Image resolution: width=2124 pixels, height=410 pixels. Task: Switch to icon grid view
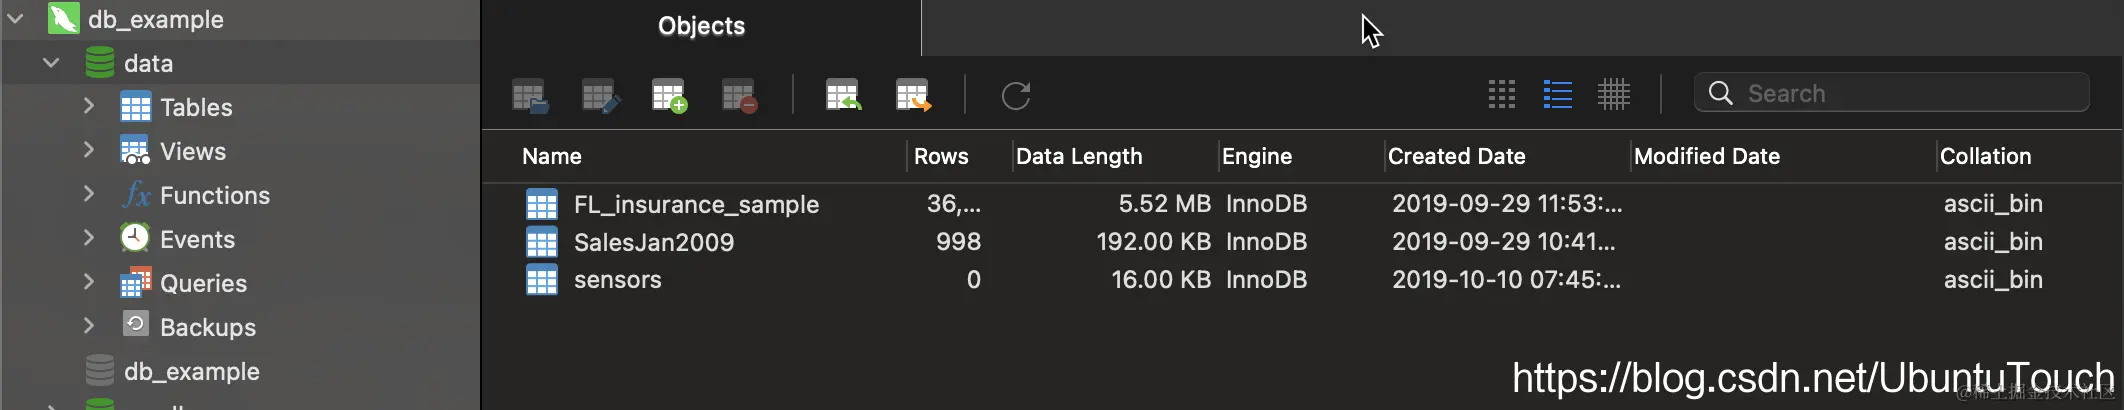(x=1501, y=94)
